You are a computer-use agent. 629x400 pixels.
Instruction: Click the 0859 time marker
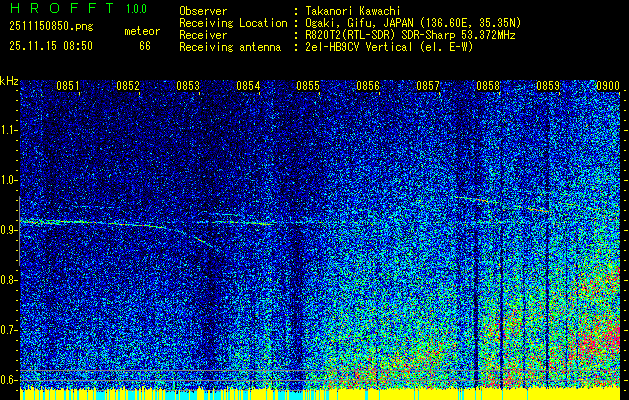(x=548, y=86)
